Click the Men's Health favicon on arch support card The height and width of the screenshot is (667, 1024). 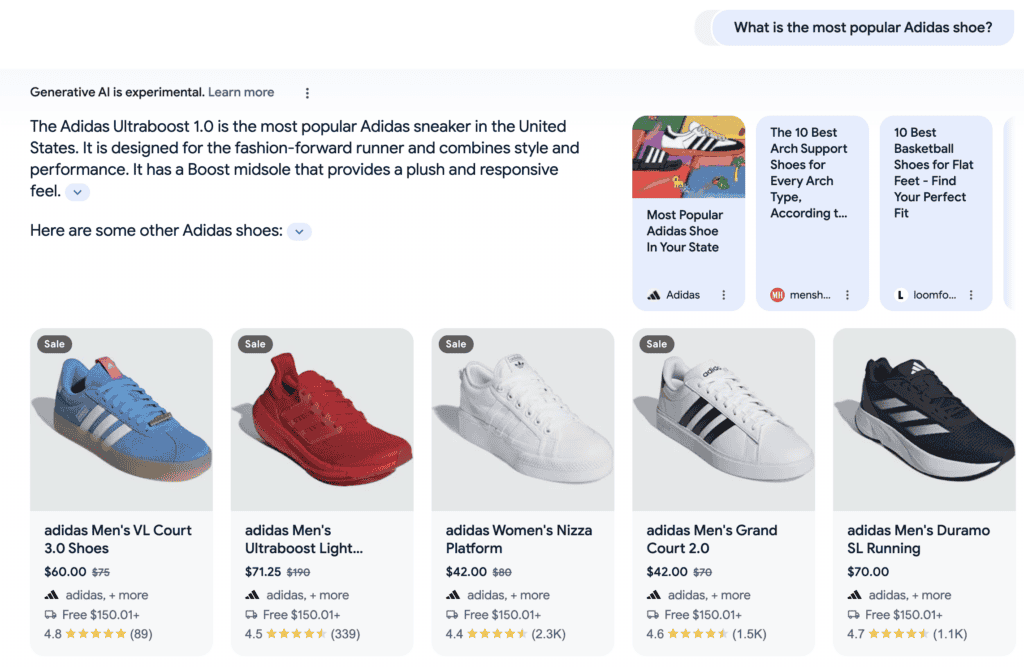point(778,294)
